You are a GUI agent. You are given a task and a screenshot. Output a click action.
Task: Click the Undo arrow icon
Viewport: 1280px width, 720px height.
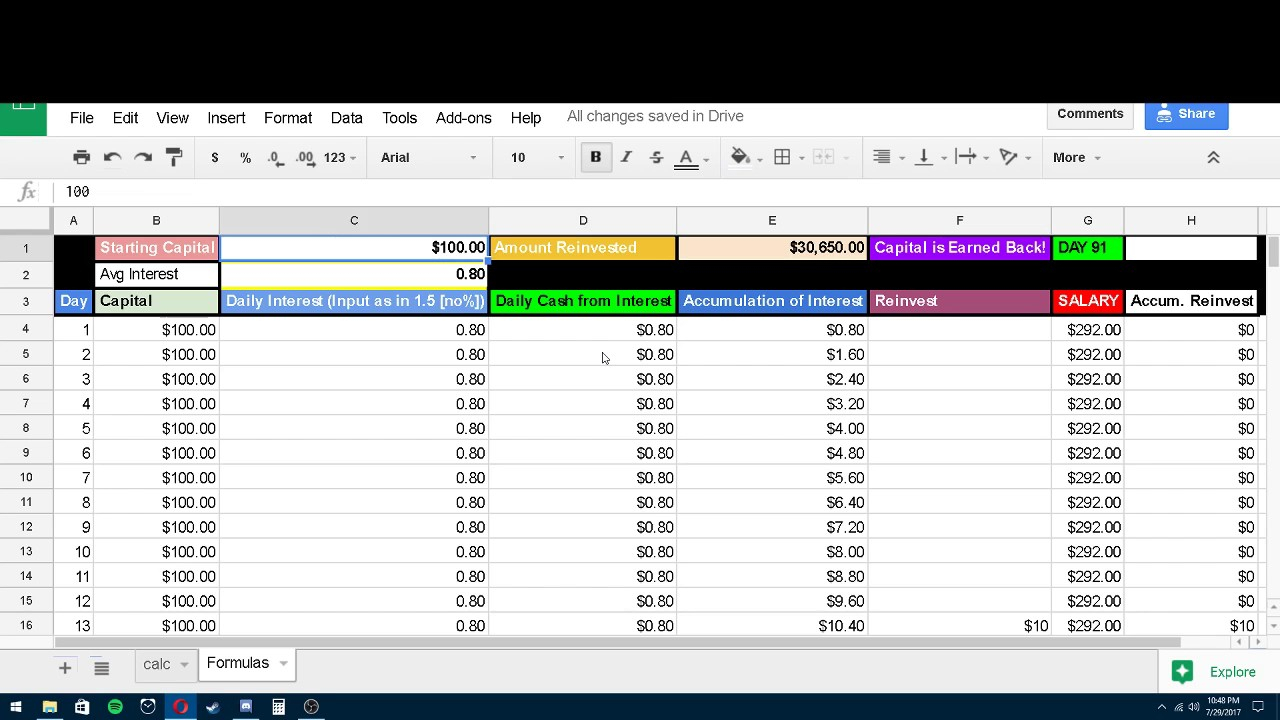112,157
